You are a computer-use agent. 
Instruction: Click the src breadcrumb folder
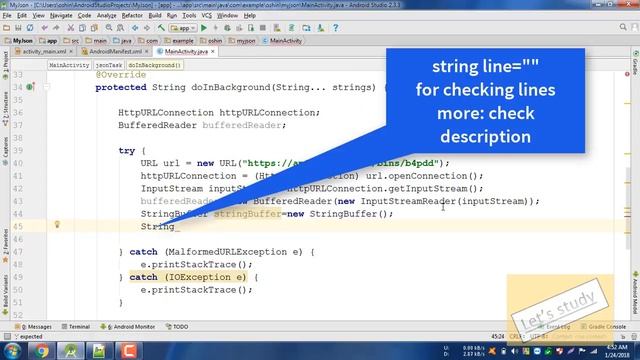[71, 41]
